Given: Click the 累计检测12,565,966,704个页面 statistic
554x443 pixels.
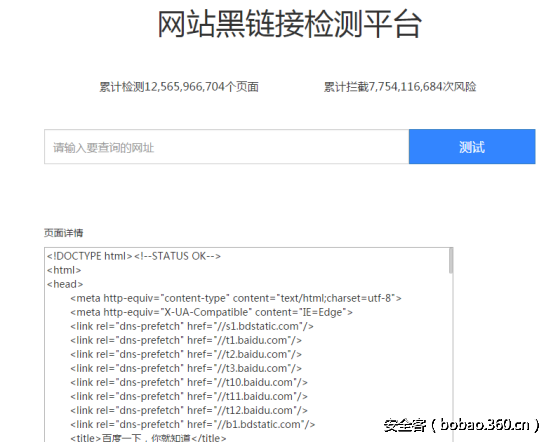Looking at the screenshot, I should (179, 87).
